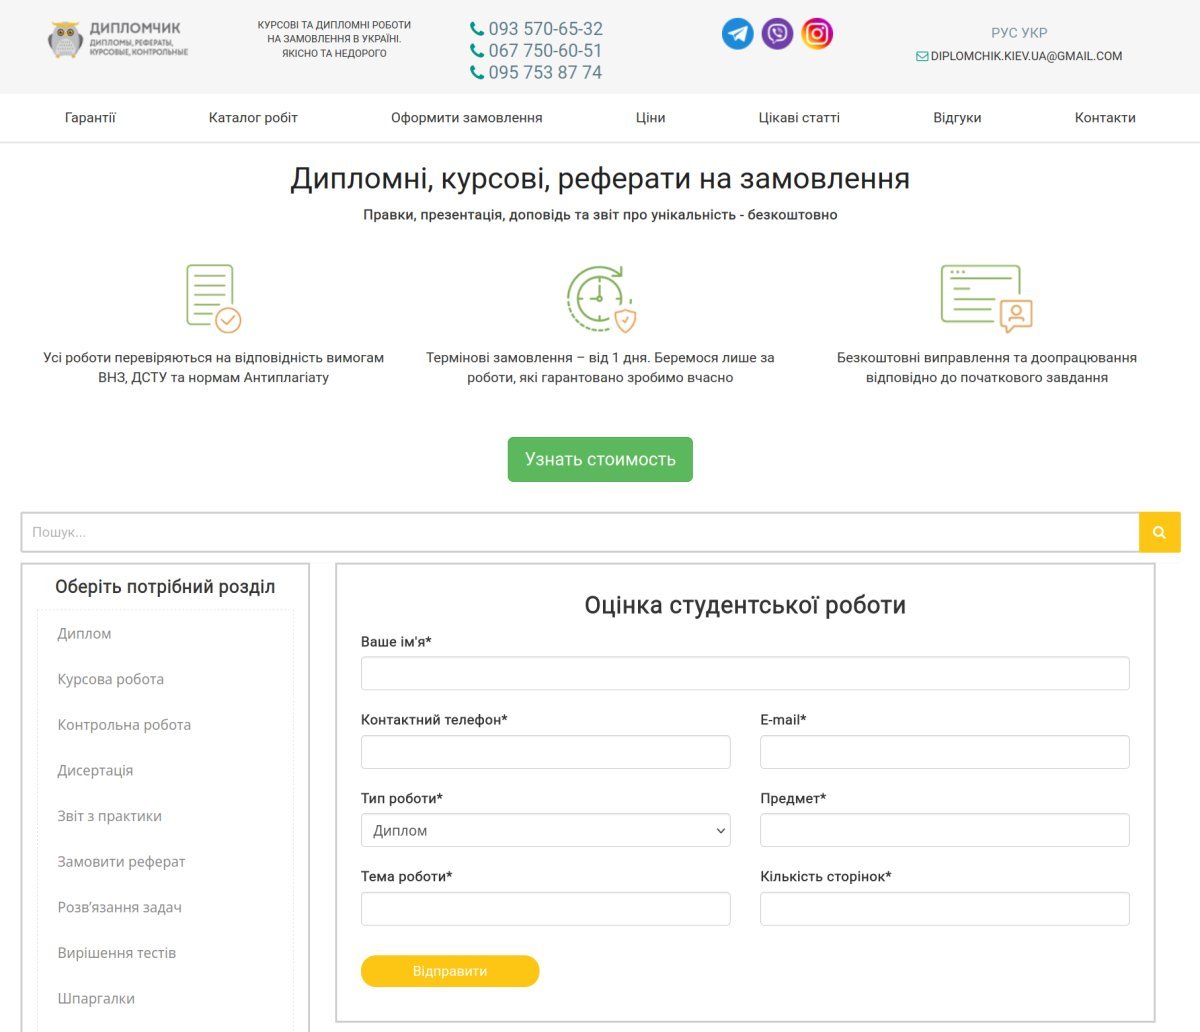
Task: Click the yellow Відправити button
Action: coord(450,971)
